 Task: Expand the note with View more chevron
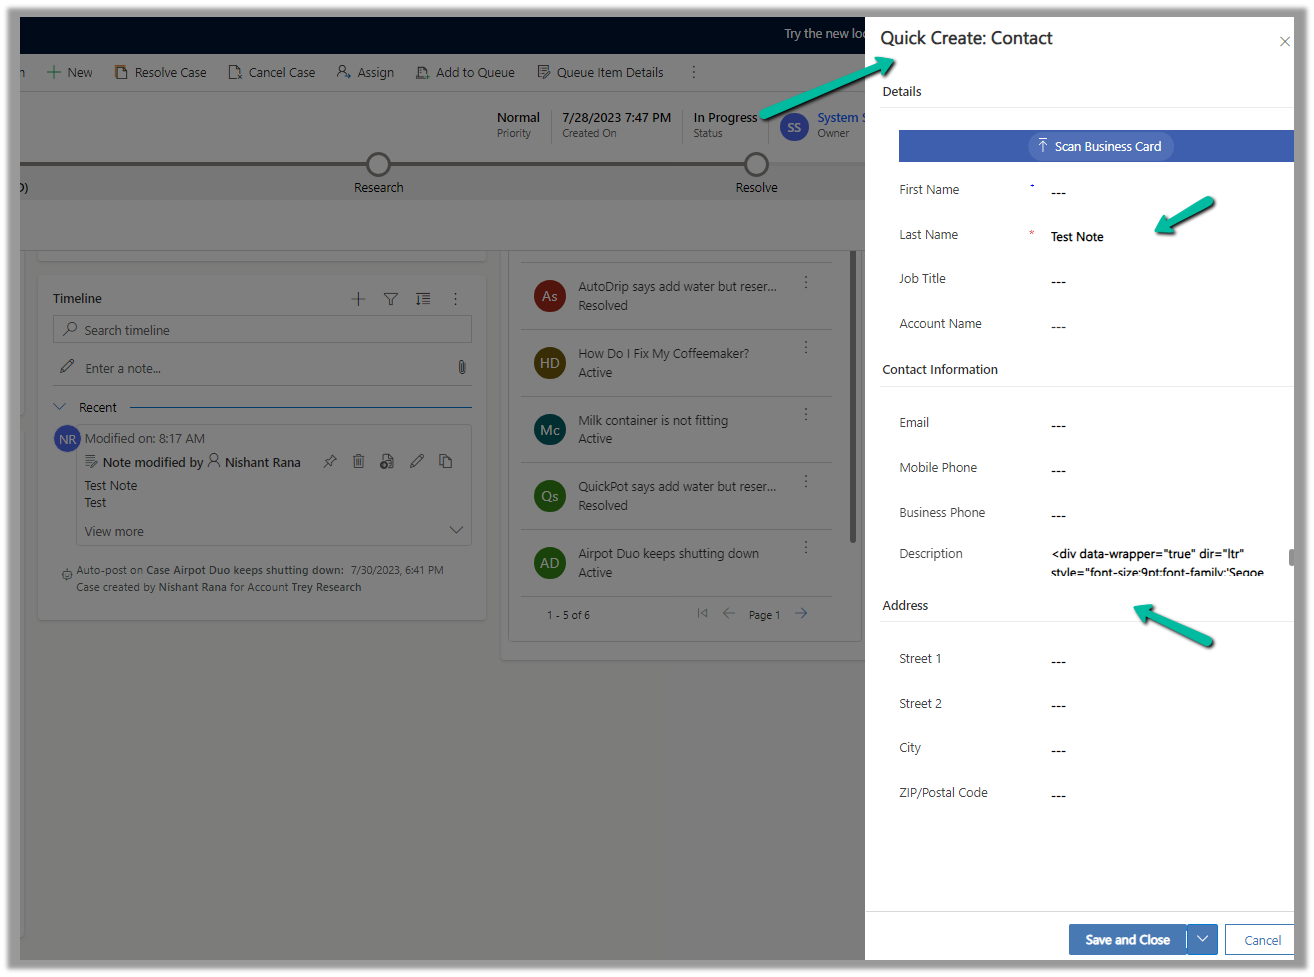(456, 531)
